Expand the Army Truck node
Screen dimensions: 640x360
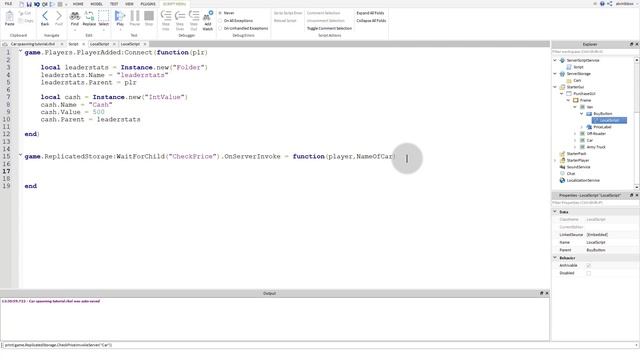[575, 147]
